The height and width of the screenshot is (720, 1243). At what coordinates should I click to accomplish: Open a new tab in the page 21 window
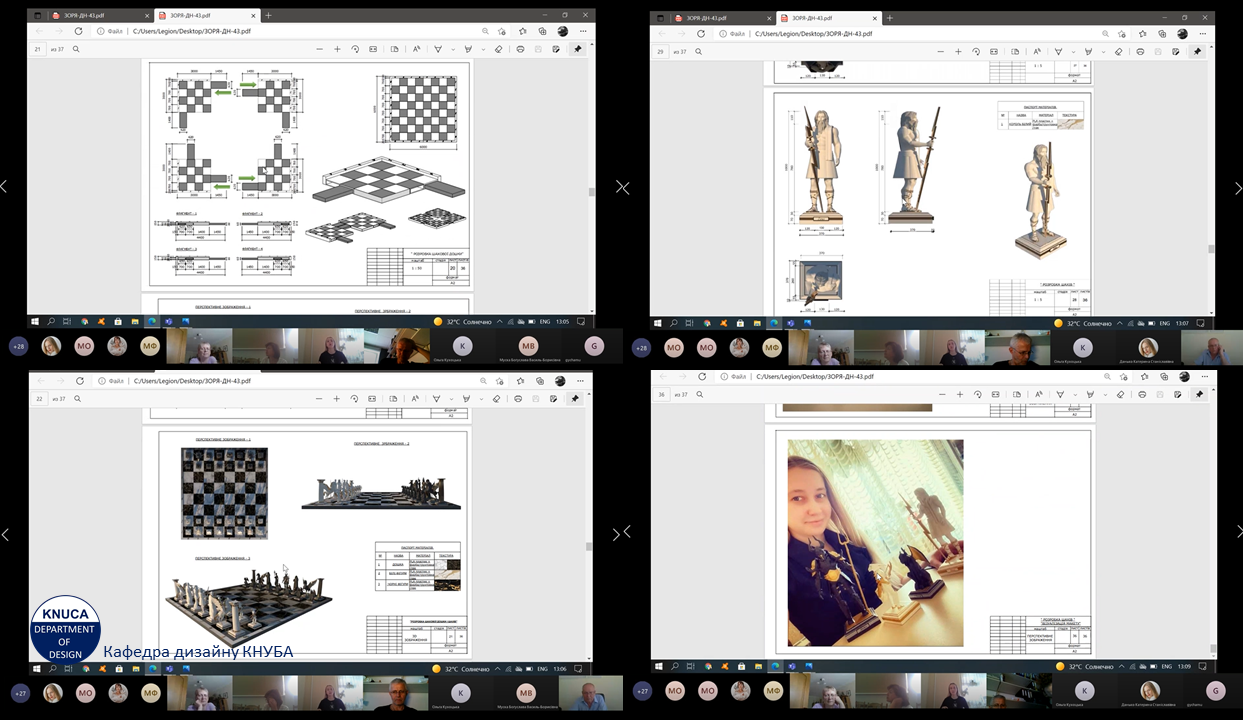[x=268, y=16]
